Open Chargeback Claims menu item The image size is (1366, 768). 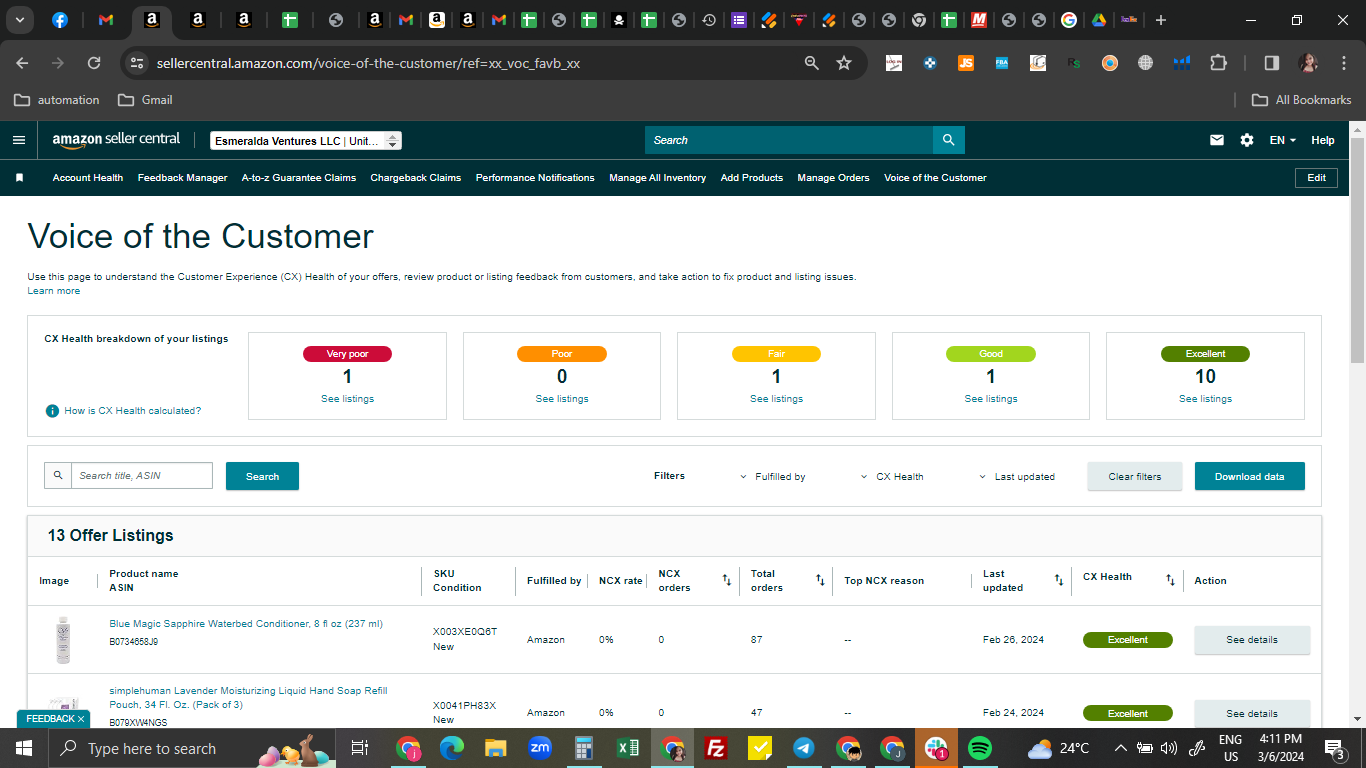[x=416, y=178]
